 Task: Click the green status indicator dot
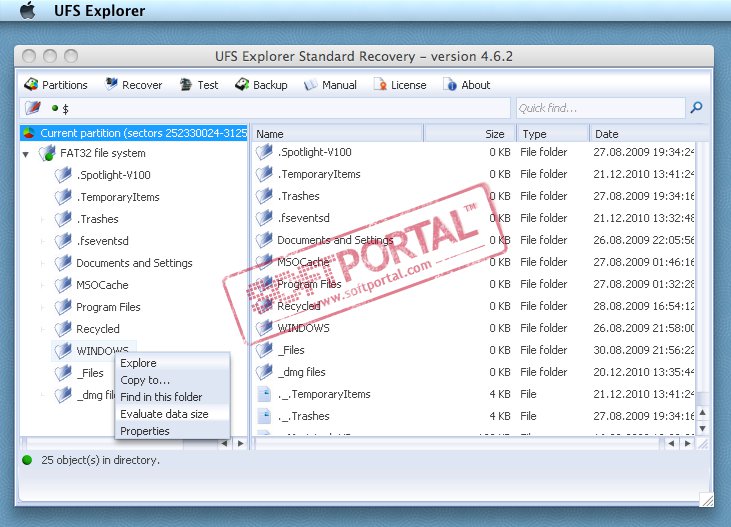(x=28, y=460)
